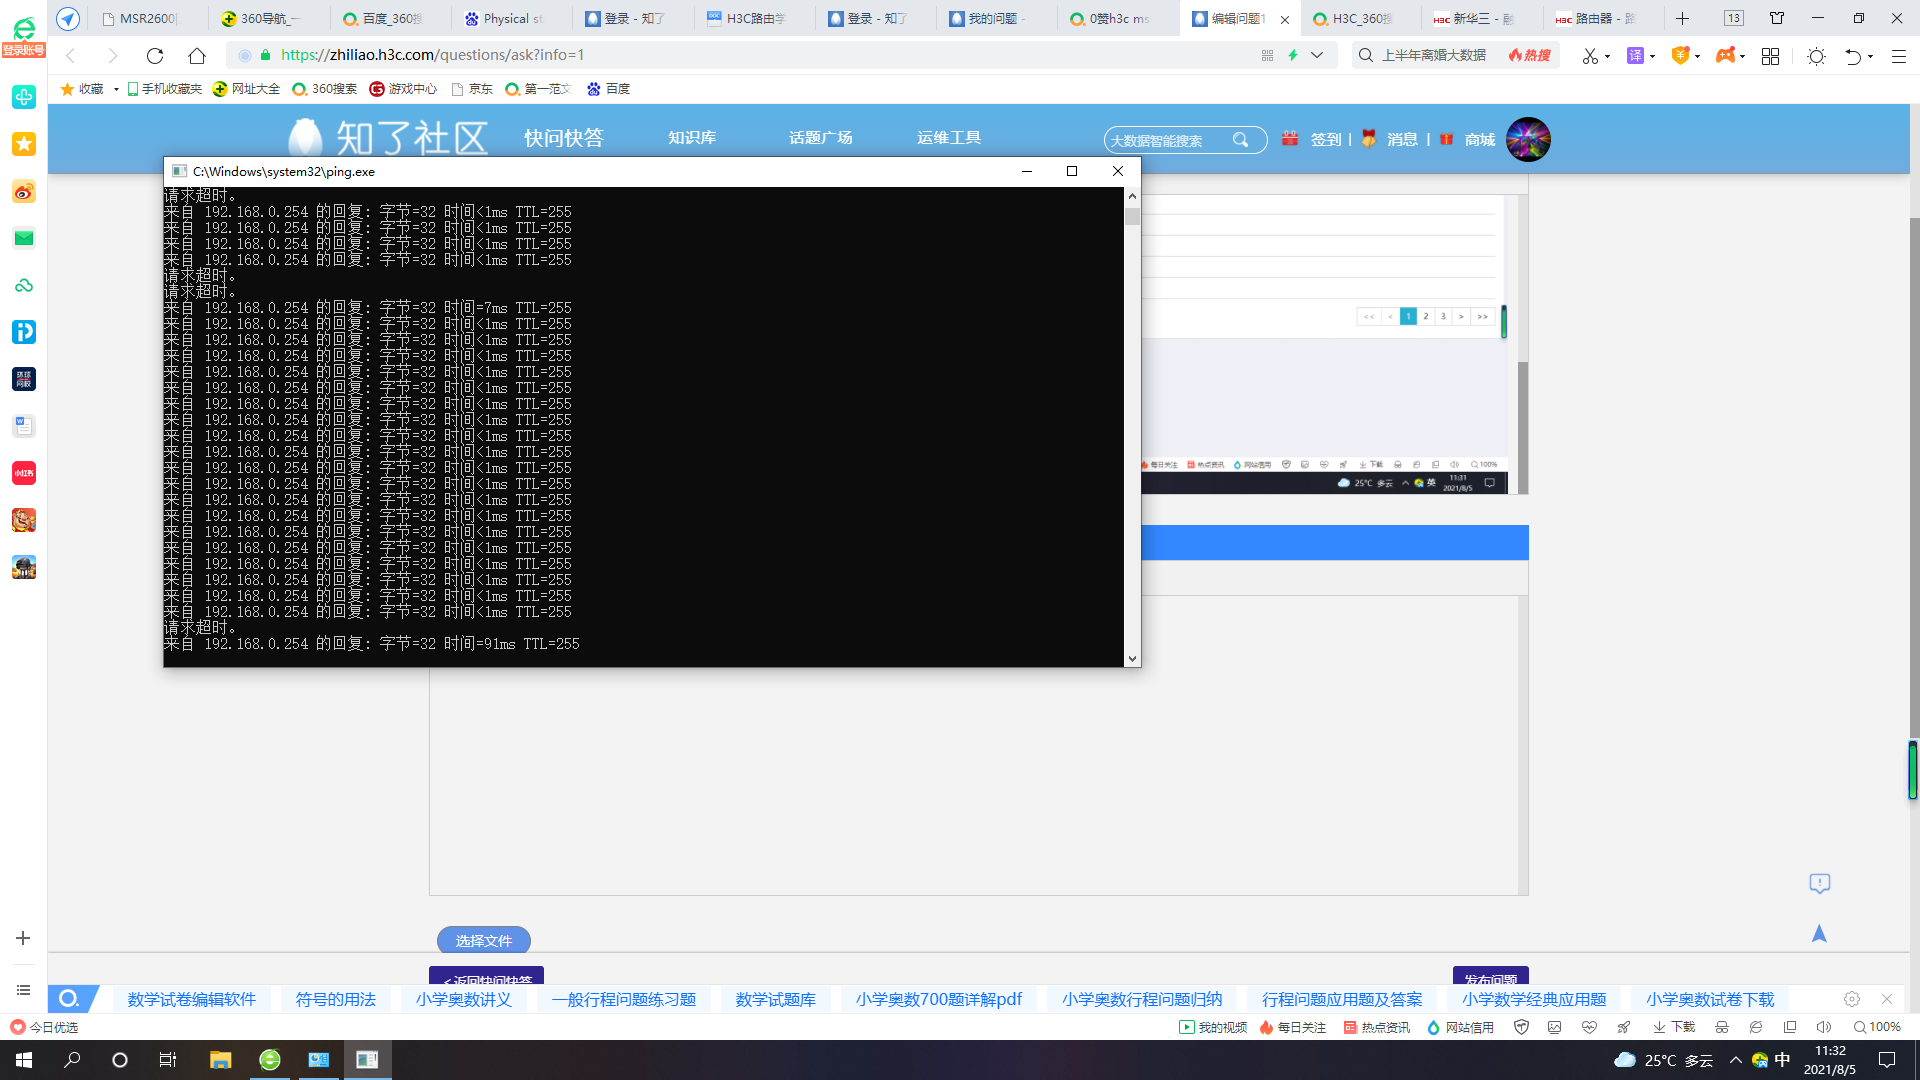Click the 大数据智能搜索 search field
1920x1080 pixels.
click(x=1165, y=141)
